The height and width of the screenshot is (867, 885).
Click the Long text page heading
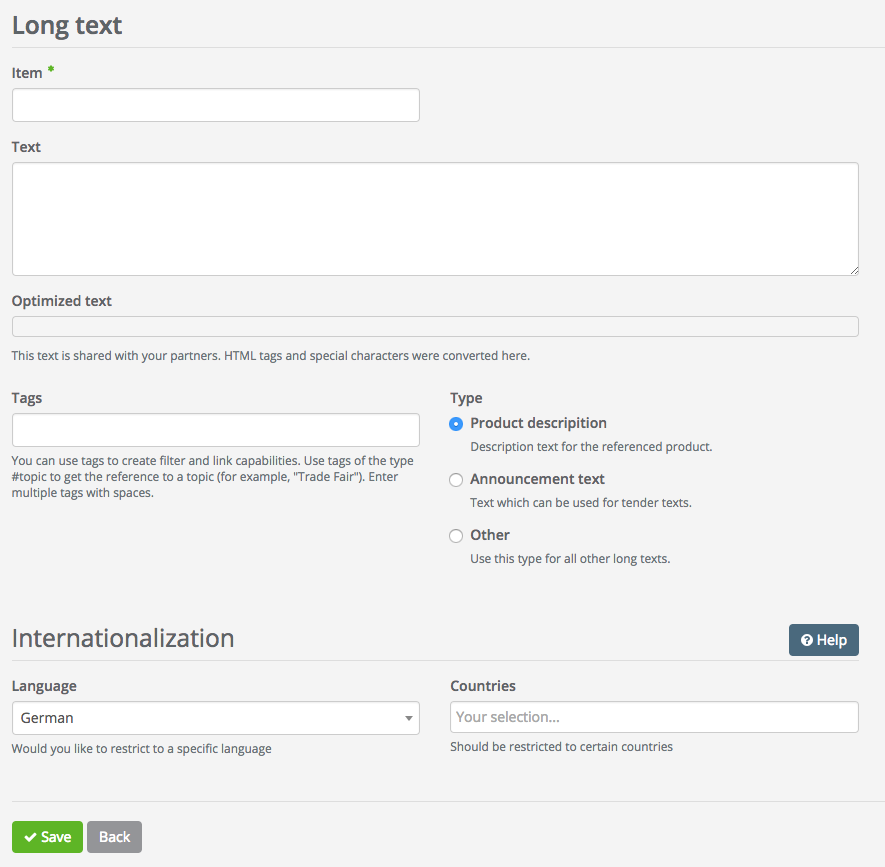coord(67,25)
